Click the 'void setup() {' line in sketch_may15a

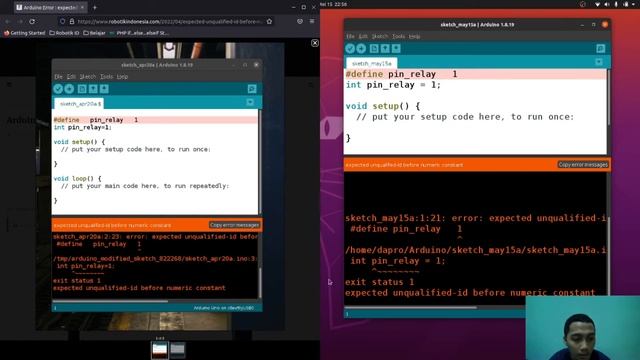pos(382,106)
